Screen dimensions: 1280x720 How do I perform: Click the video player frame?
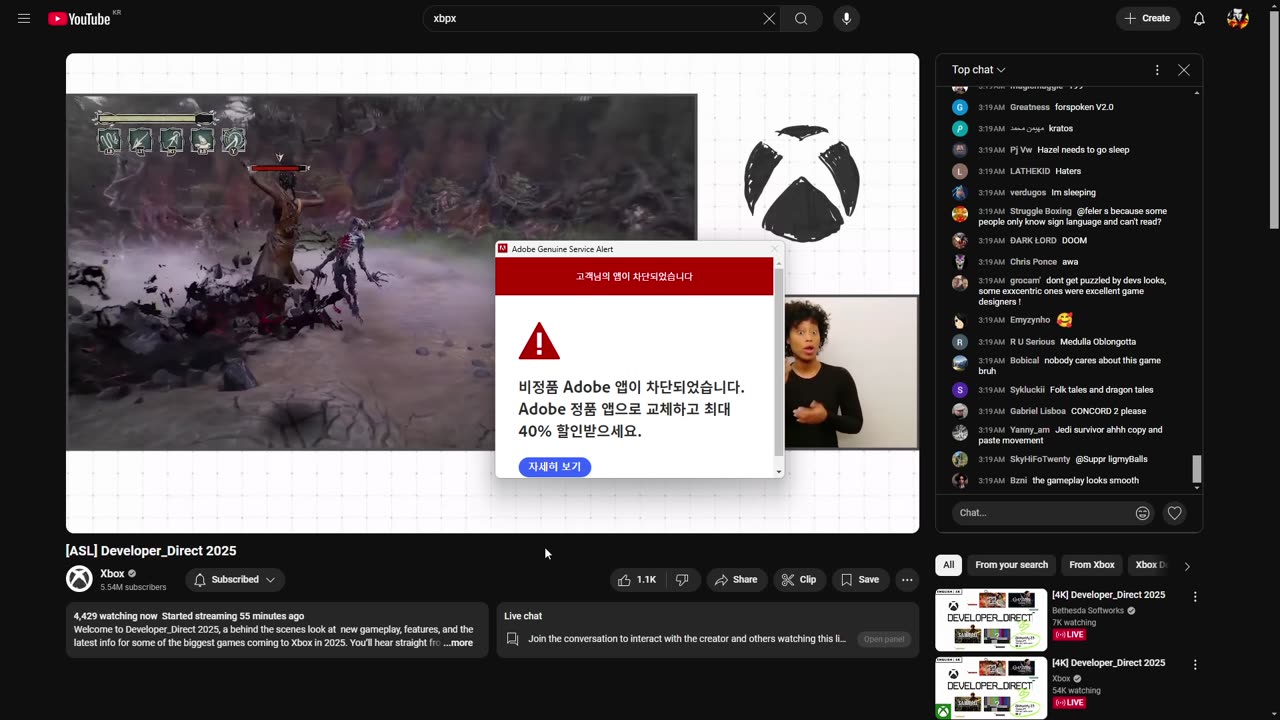[492, 293]
